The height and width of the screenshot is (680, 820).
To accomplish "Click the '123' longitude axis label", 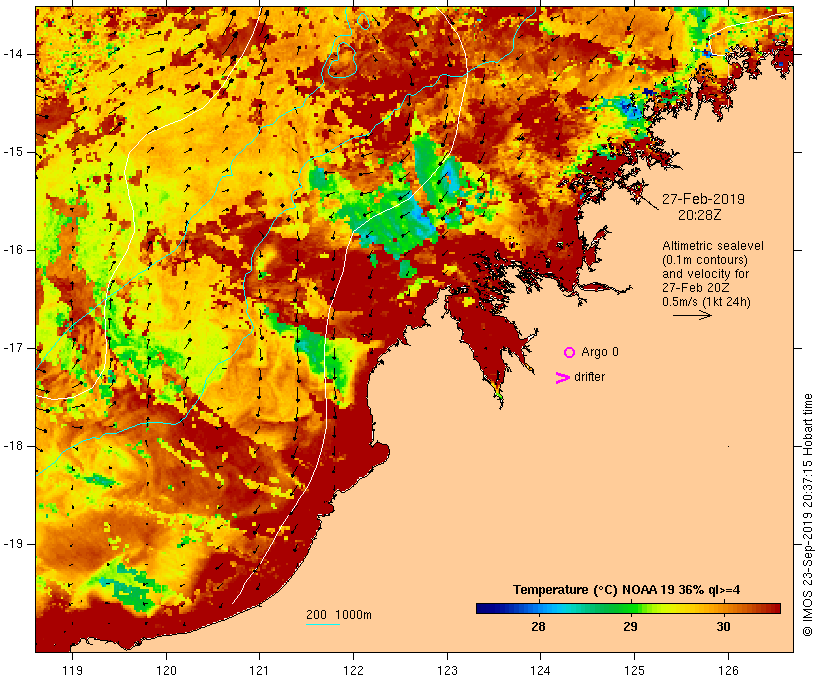I will [447, 671].
